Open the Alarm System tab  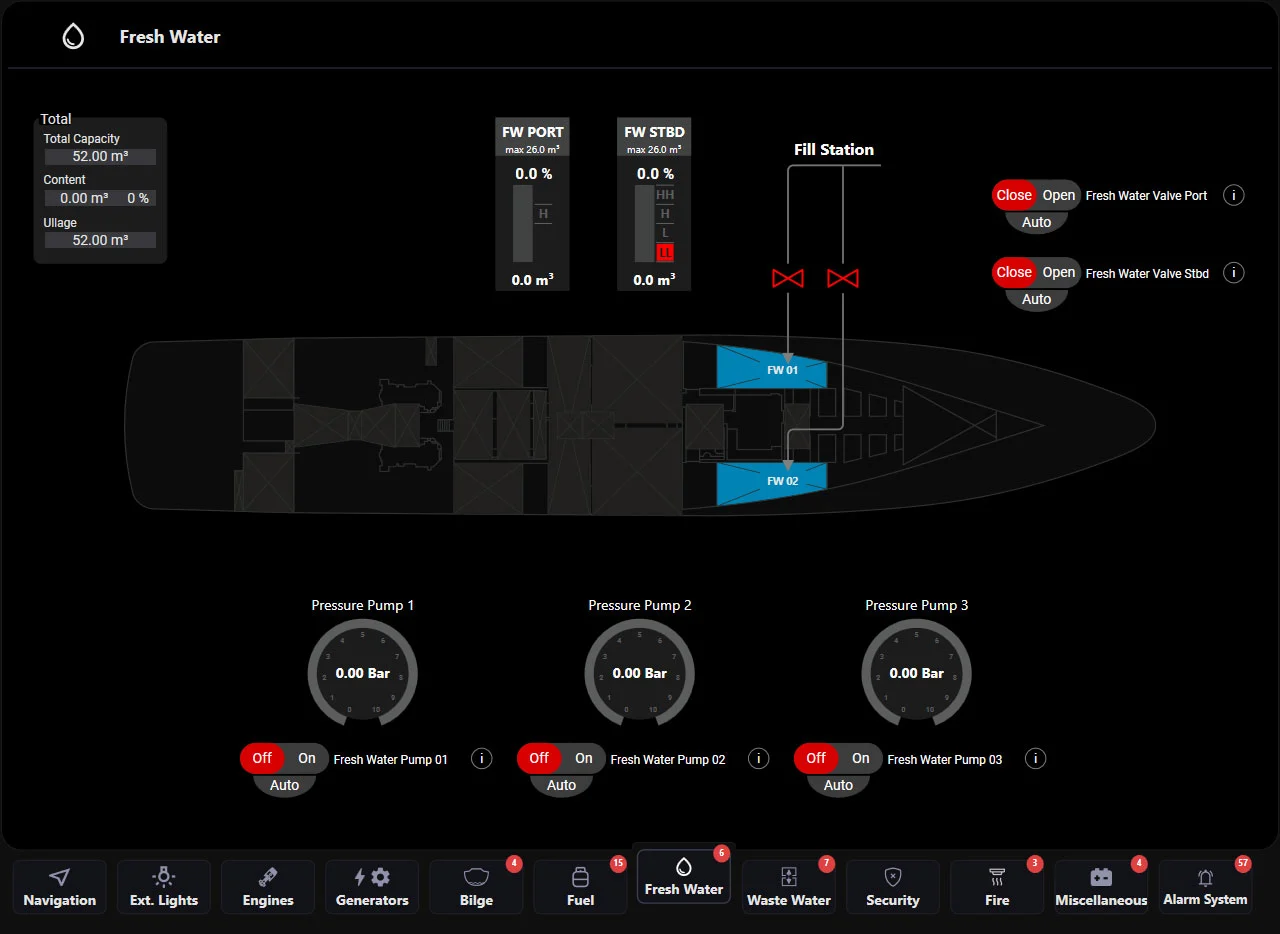[x=1205, y=887]
